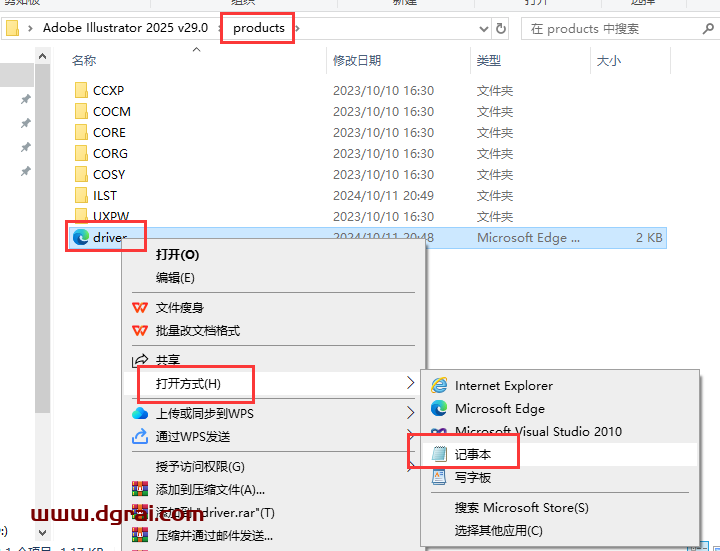Click the search magnifier icon
This screenshot has width=720, height=551.
(x=708, y=29)
